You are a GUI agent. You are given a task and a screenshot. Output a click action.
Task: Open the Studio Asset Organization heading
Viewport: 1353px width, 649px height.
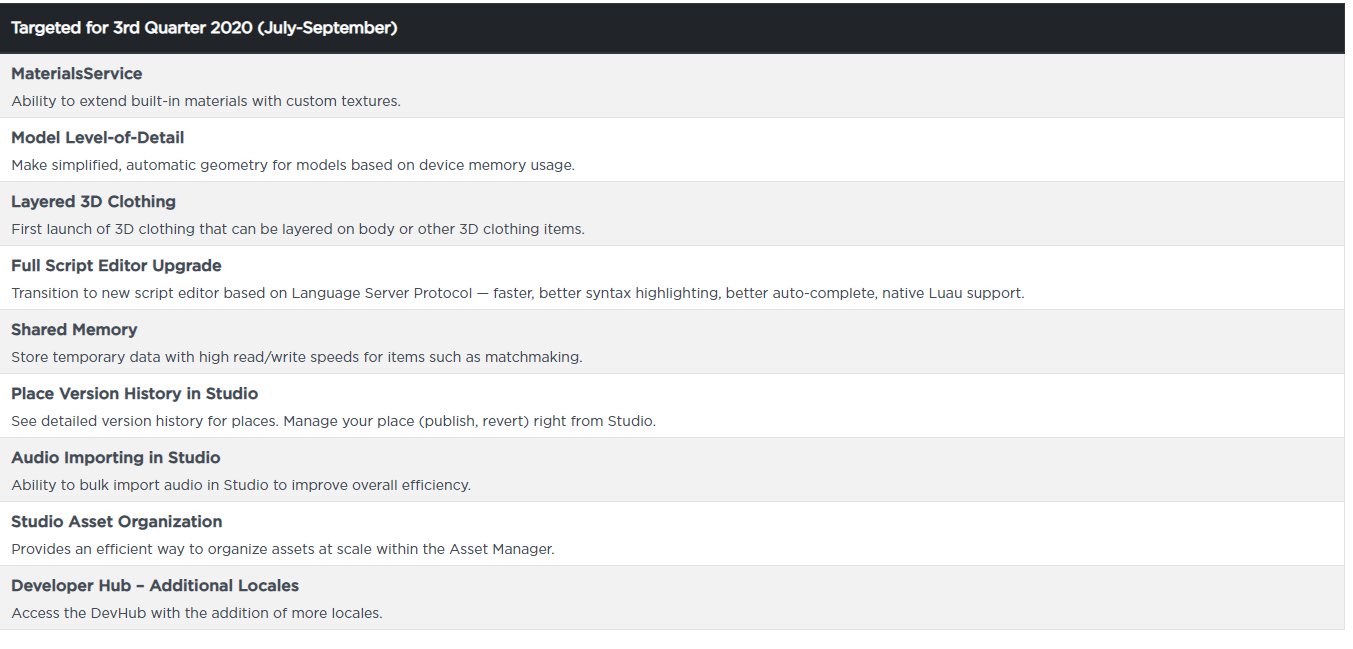[117, 522]
